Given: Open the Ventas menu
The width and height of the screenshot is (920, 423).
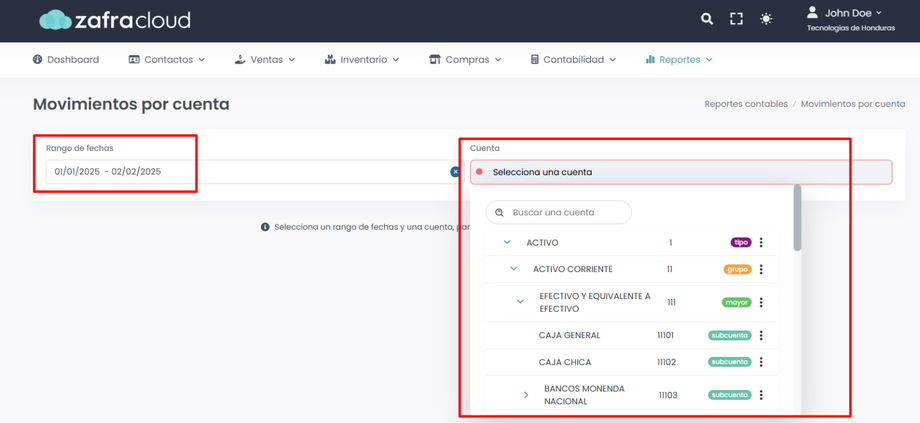Looking at the screenshot, I should pyautogui.click(x=265, y=59).
